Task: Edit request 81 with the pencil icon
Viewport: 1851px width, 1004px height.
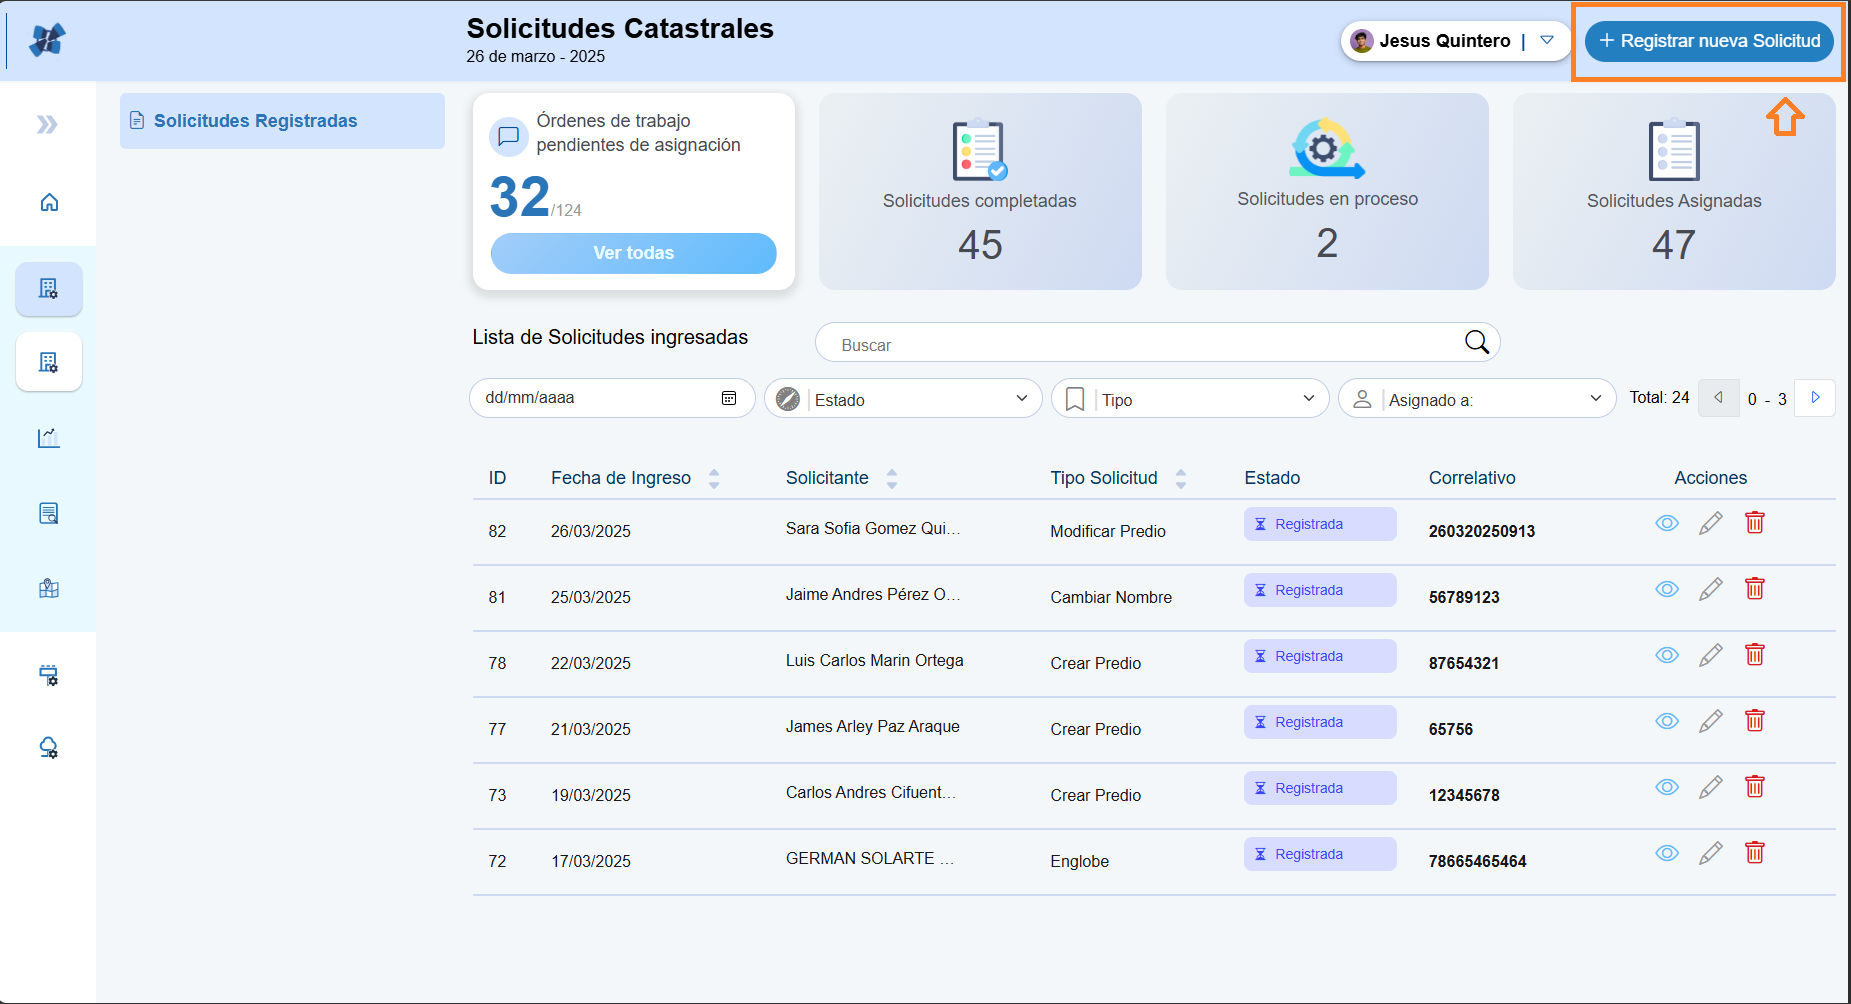Action: pyautogui.click(x=1710, y=589)
